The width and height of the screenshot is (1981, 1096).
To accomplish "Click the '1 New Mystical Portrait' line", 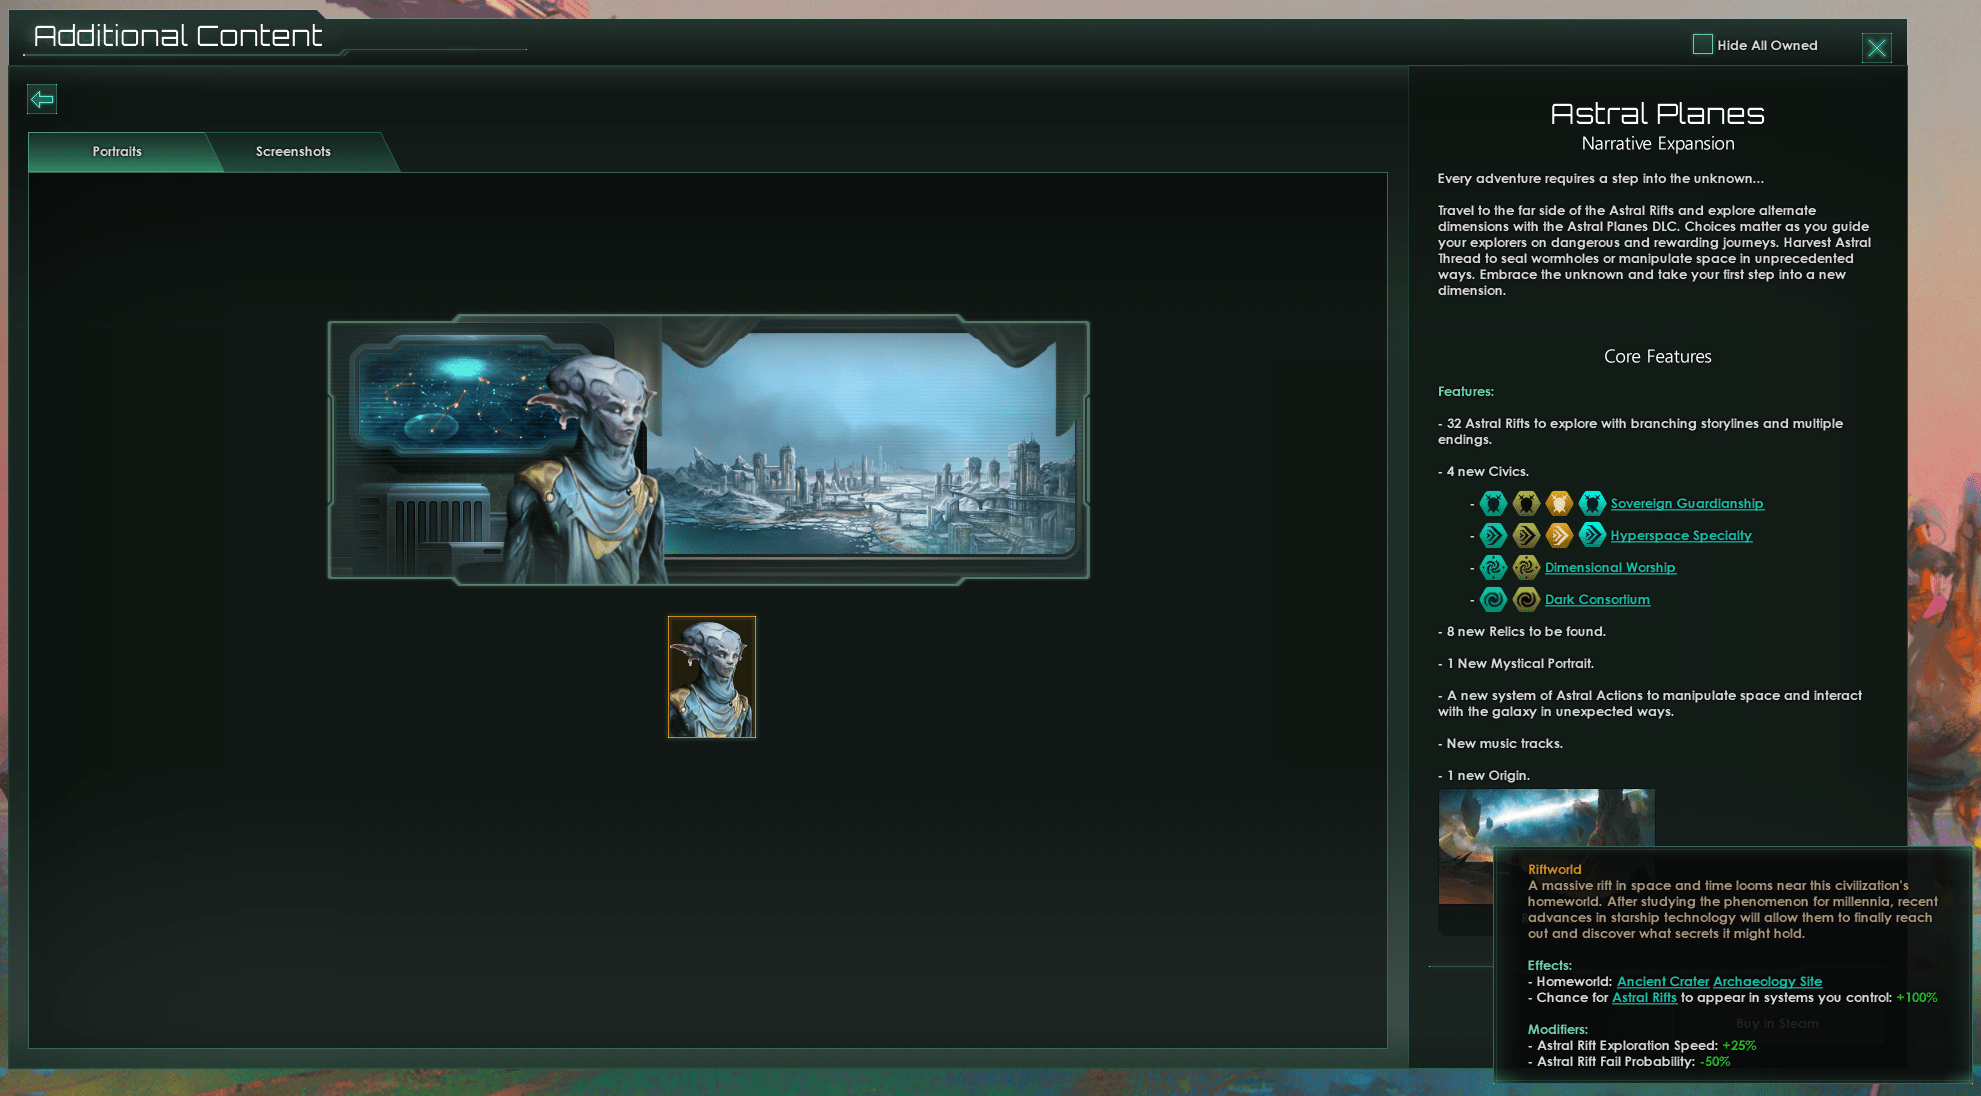I will pos(1516,663).
